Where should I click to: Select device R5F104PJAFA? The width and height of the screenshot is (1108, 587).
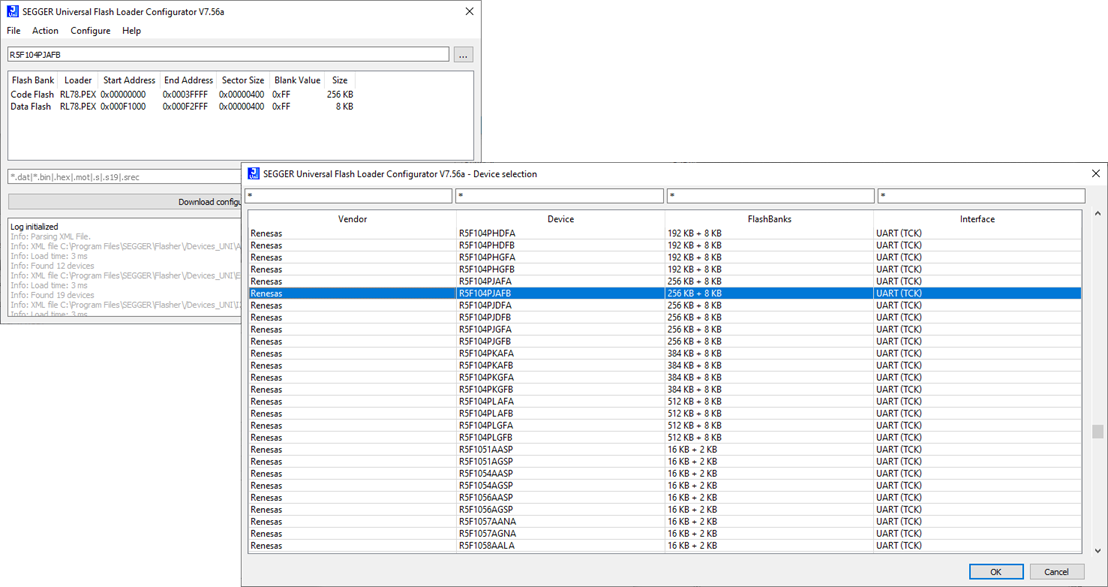pyautogui.click(x=665, y=281)
